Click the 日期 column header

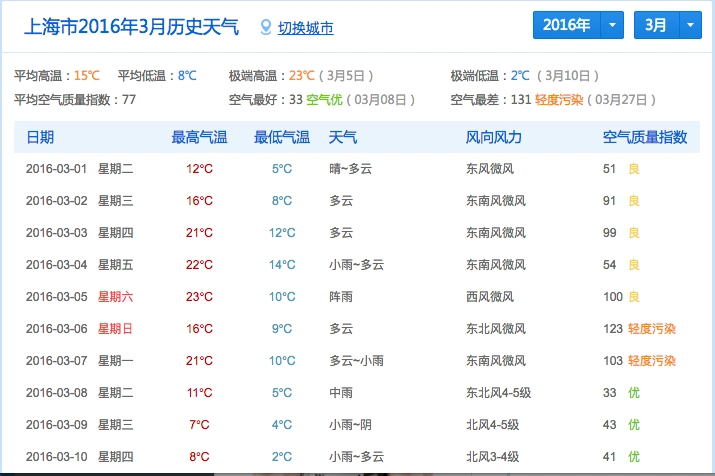[x=40, y=137]
